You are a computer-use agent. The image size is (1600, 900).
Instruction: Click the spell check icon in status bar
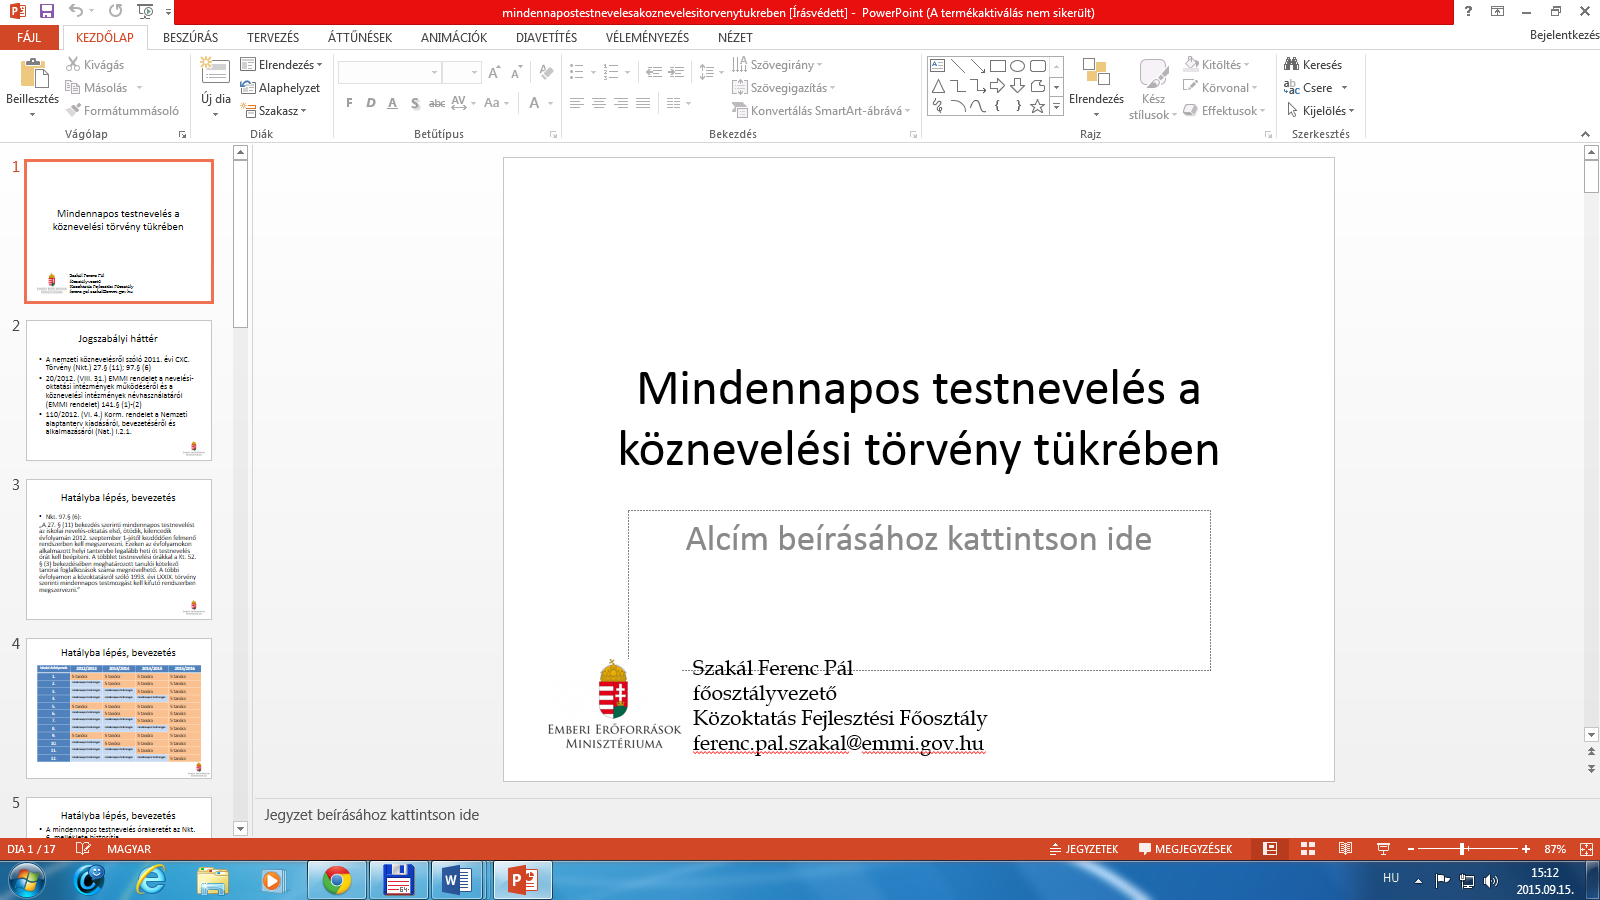point(83,849)
